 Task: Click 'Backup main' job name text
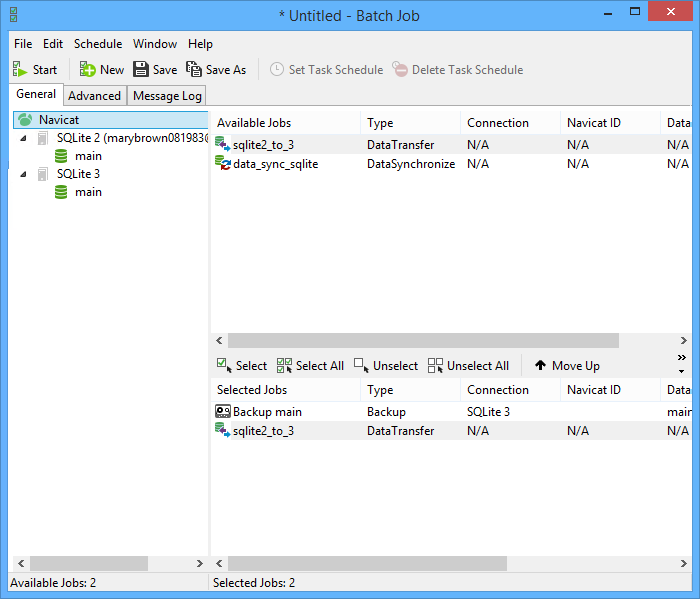point(267,412)
